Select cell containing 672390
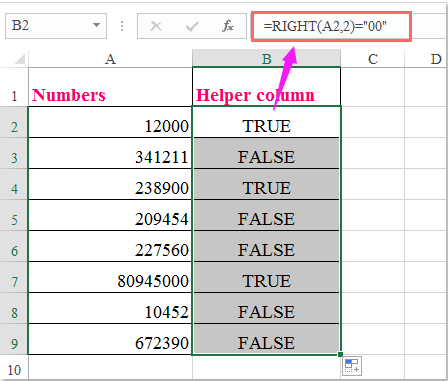This screenshot has height=381, width=448. (x=110, y=339)
